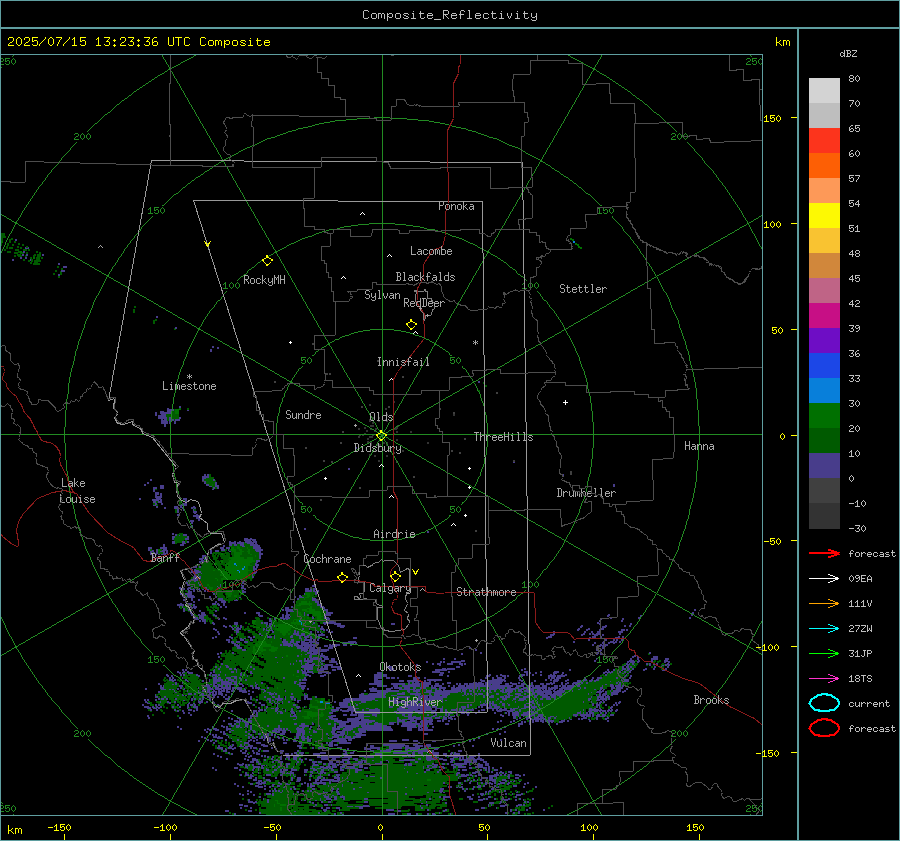The width and height of the screenshot is (900, 841).
Task: Click the white asterisk marker above Limestone
Action: click(189, 377)
